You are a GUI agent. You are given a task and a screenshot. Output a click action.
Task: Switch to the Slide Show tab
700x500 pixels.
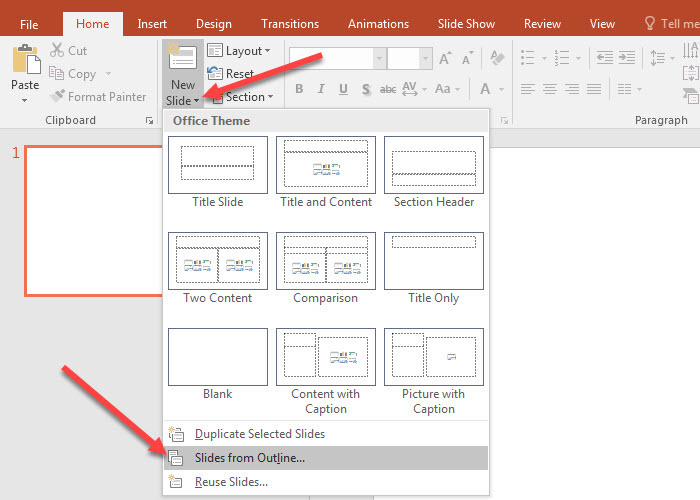coord(466,24)
